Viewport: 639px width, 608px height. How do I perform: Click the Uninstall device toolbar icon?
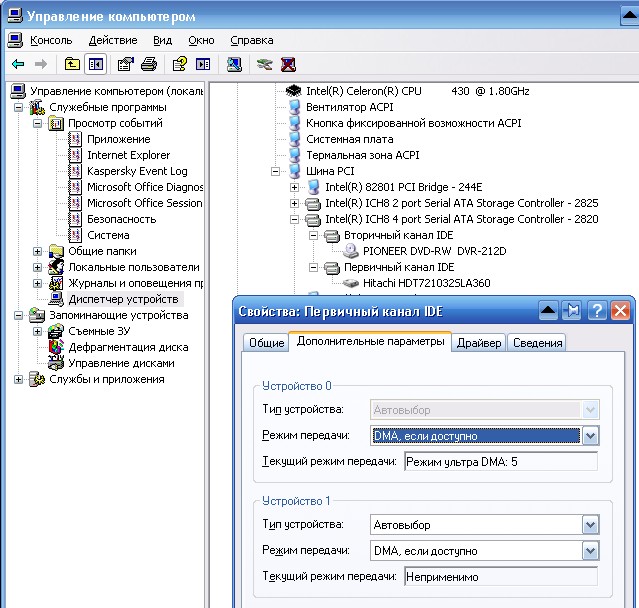click(288, 64)
